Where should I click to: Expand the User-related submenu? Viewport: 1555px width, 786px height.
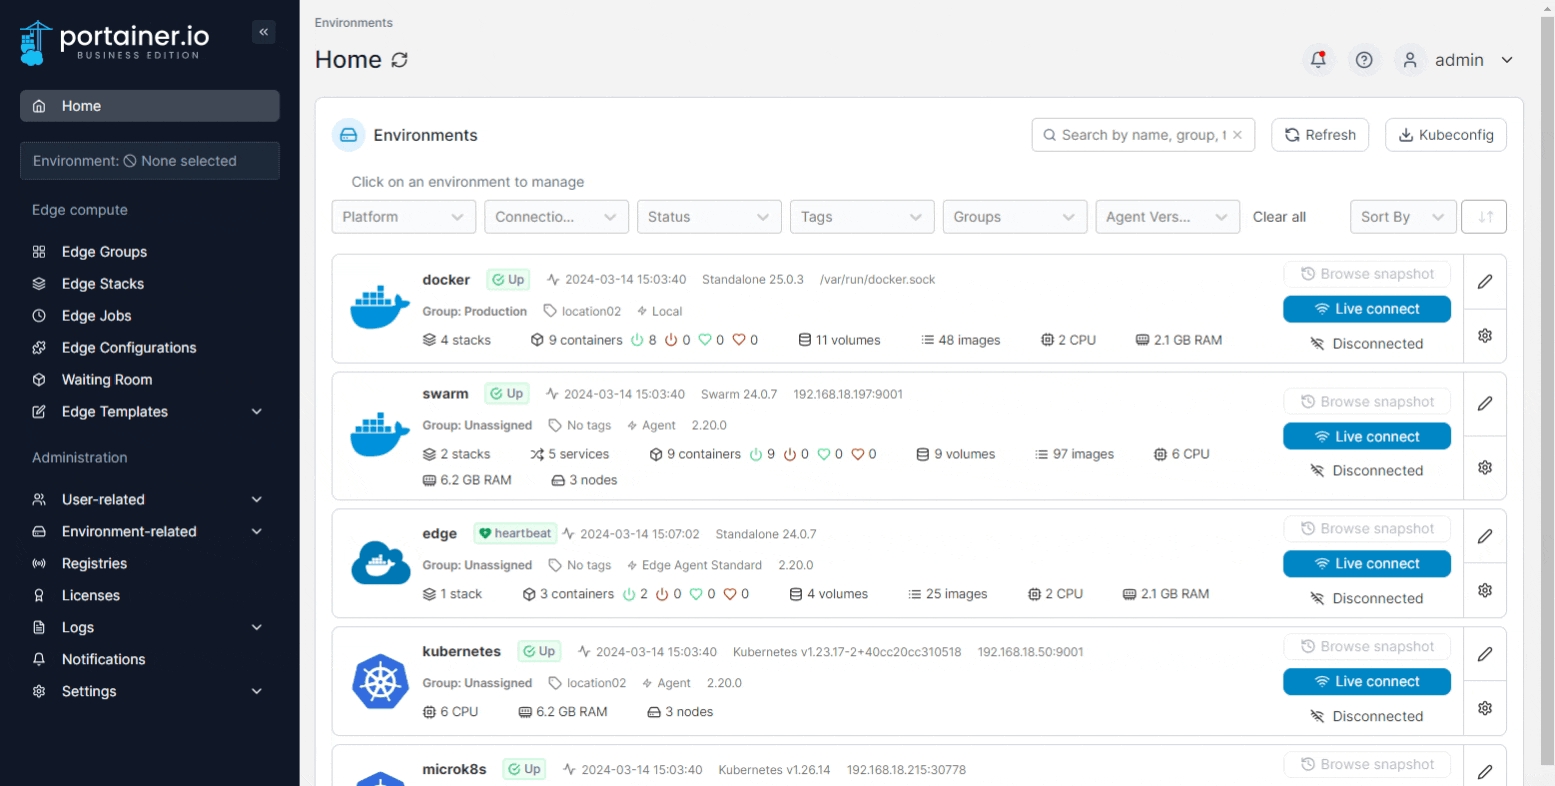coord(257,500)
